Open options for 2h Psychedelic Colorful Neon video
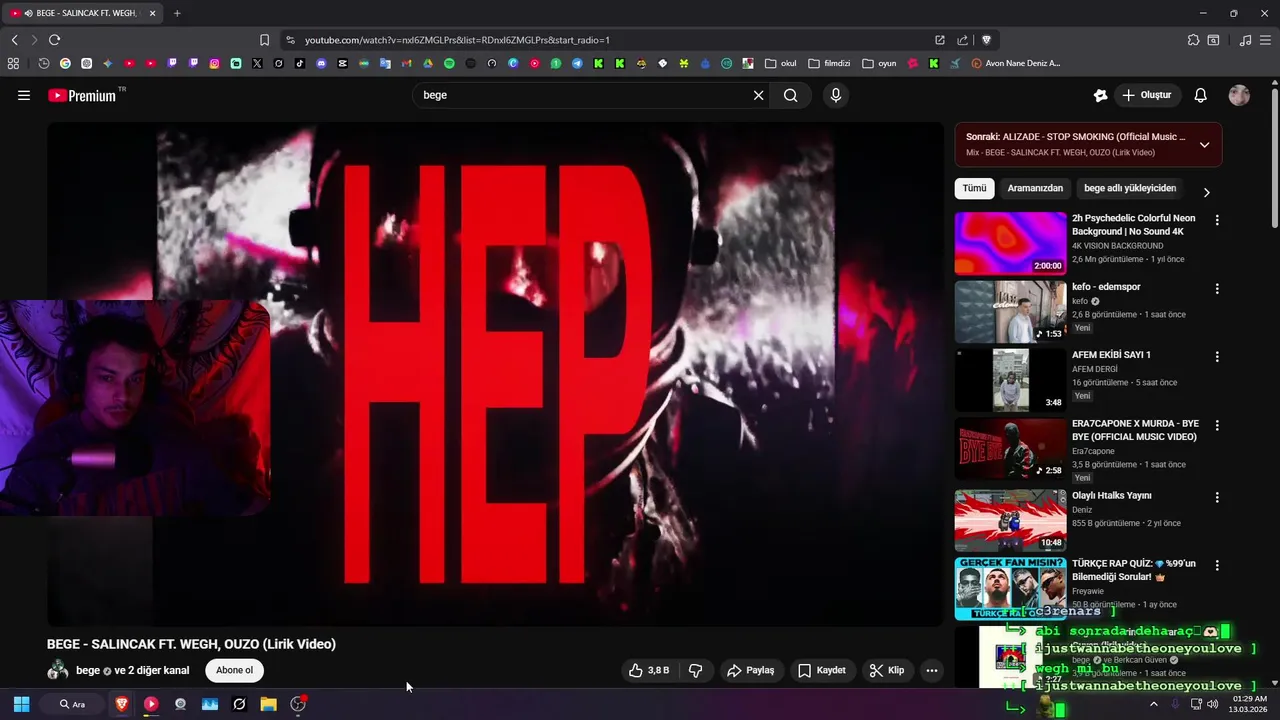Viewport: 1280px width, 720px height. coord(1217,219)
